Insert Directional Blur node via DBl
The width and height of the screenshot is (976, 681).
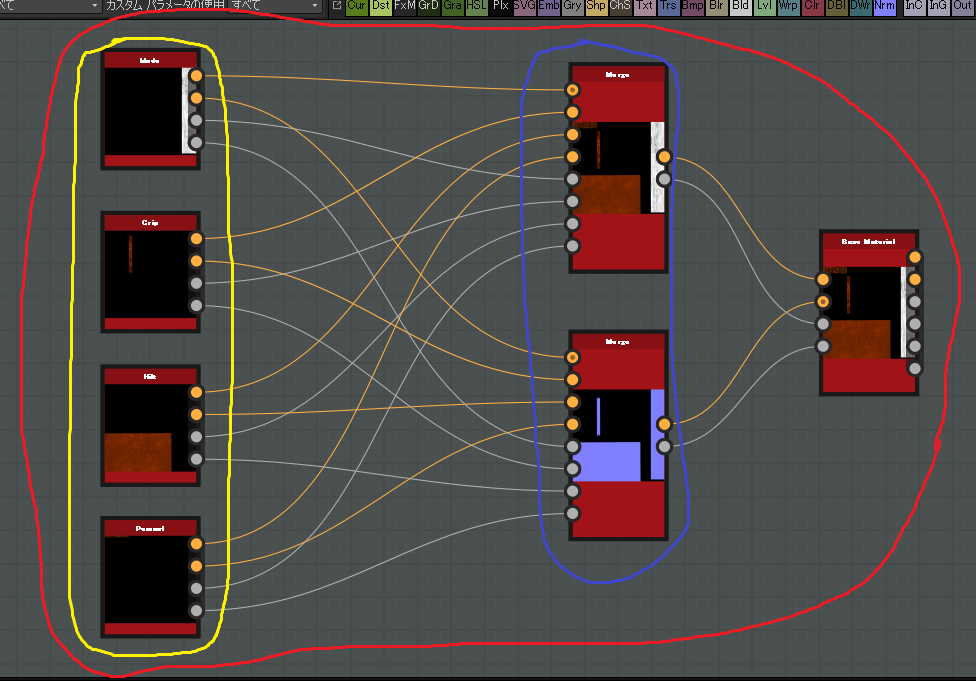pyautogui.click(x=836, y=6)
